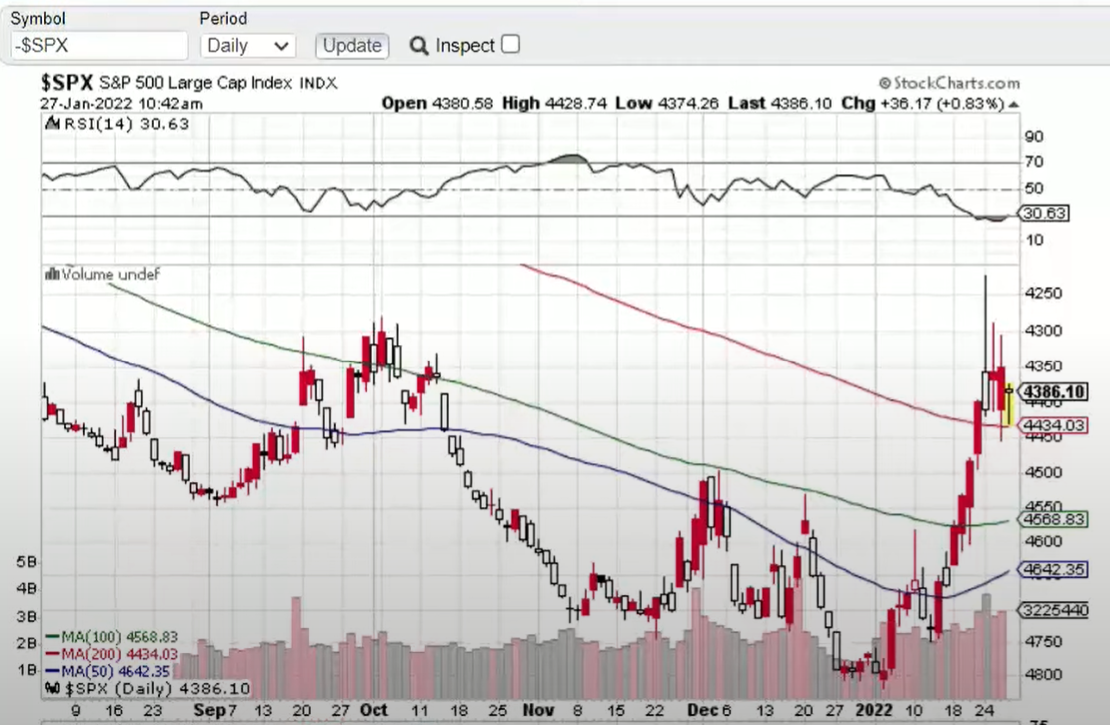Click the candlestick icon beside $SPX (Daily)
This screenshot has width=1110, height=725.
(x=52, y=689)
